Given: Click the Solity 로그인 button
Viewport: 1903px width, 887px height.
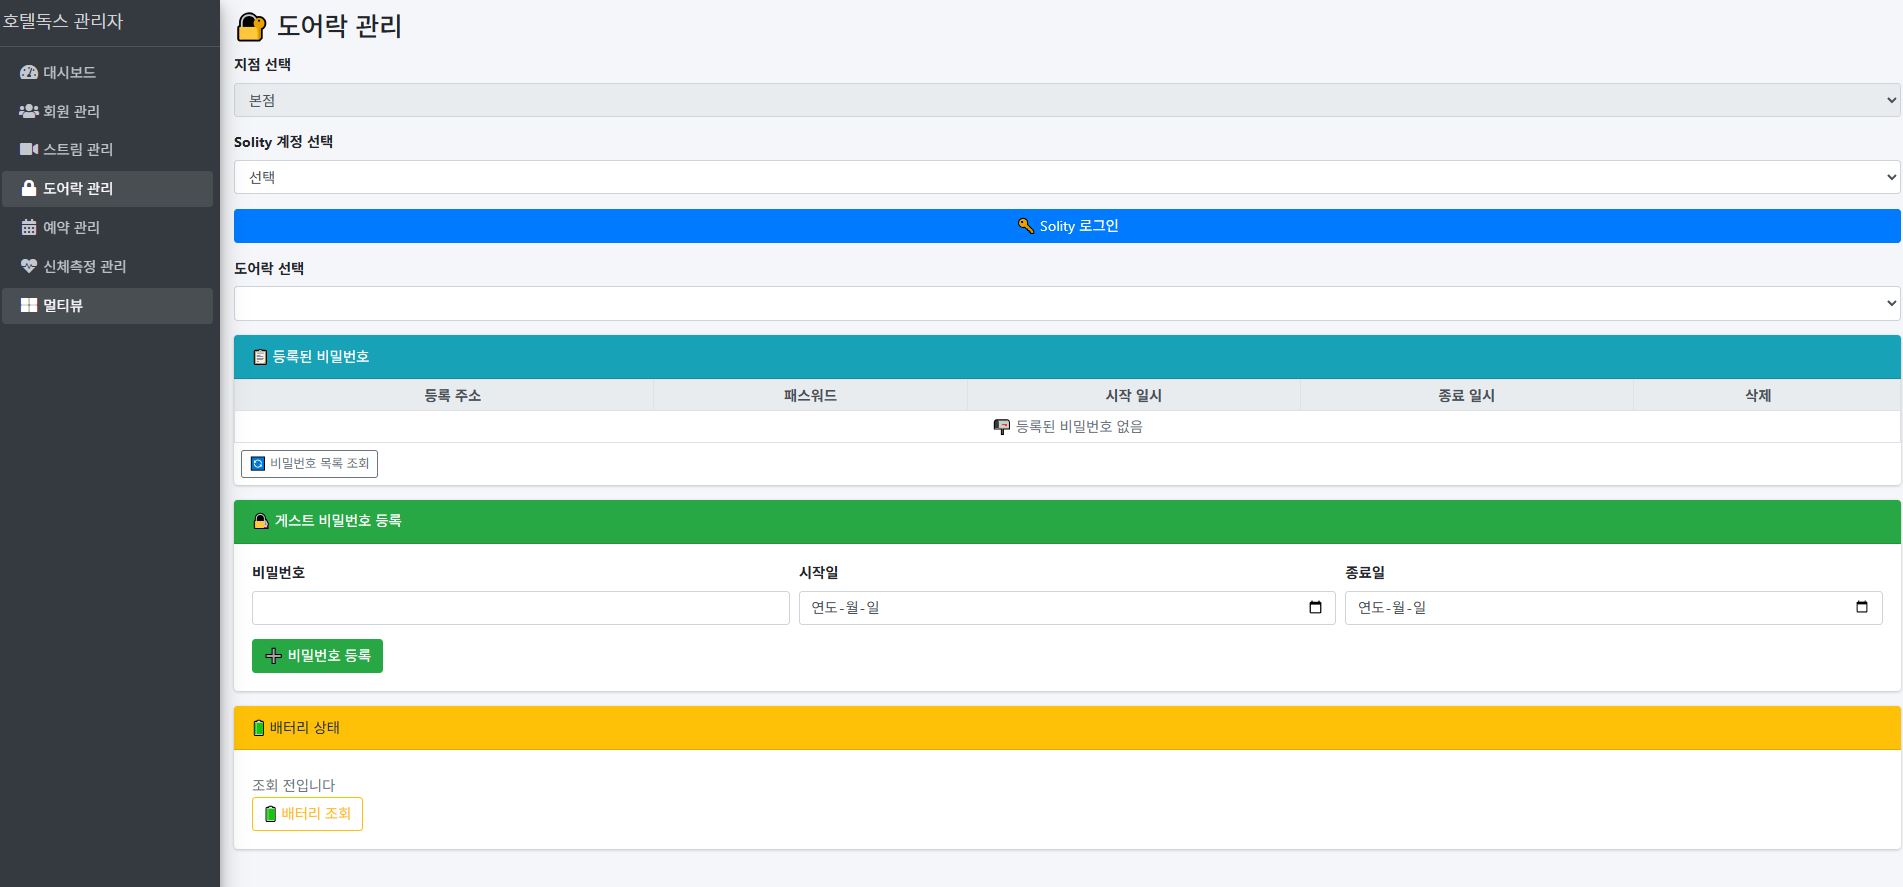Looking at the screenshot, I should 1067,226.
